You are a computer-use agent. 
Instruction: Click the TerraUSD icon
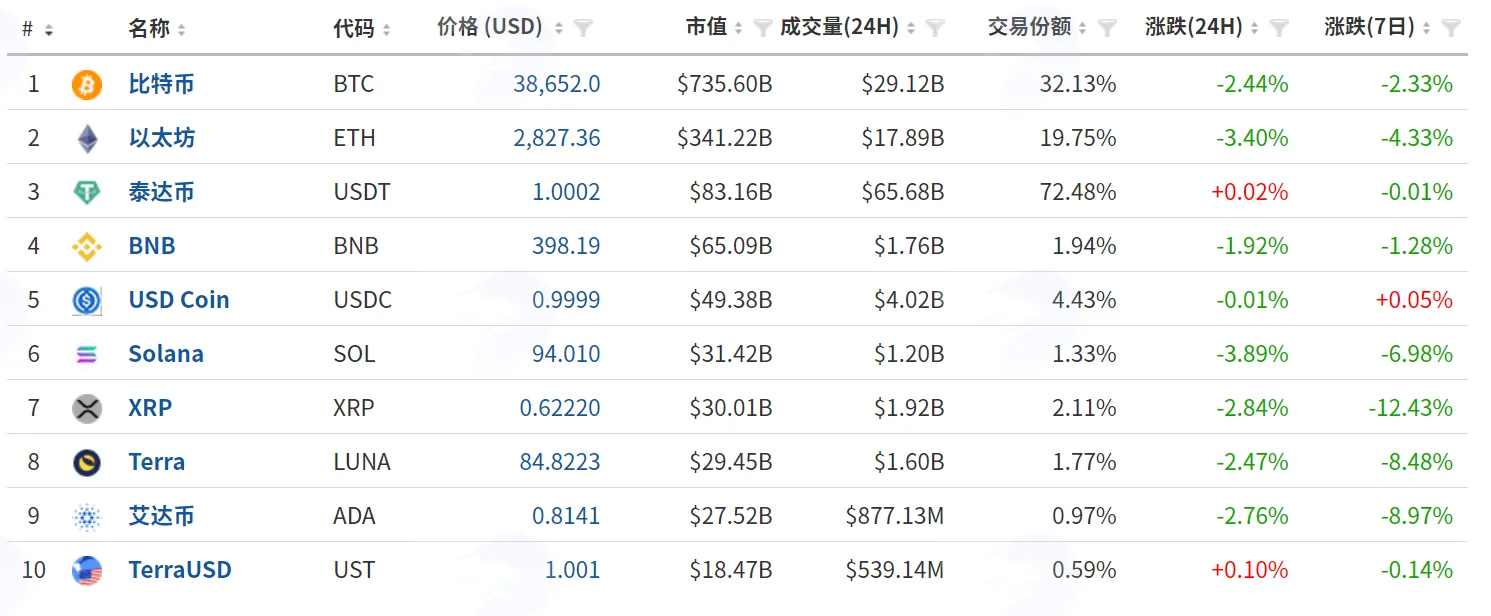[87, 571]
